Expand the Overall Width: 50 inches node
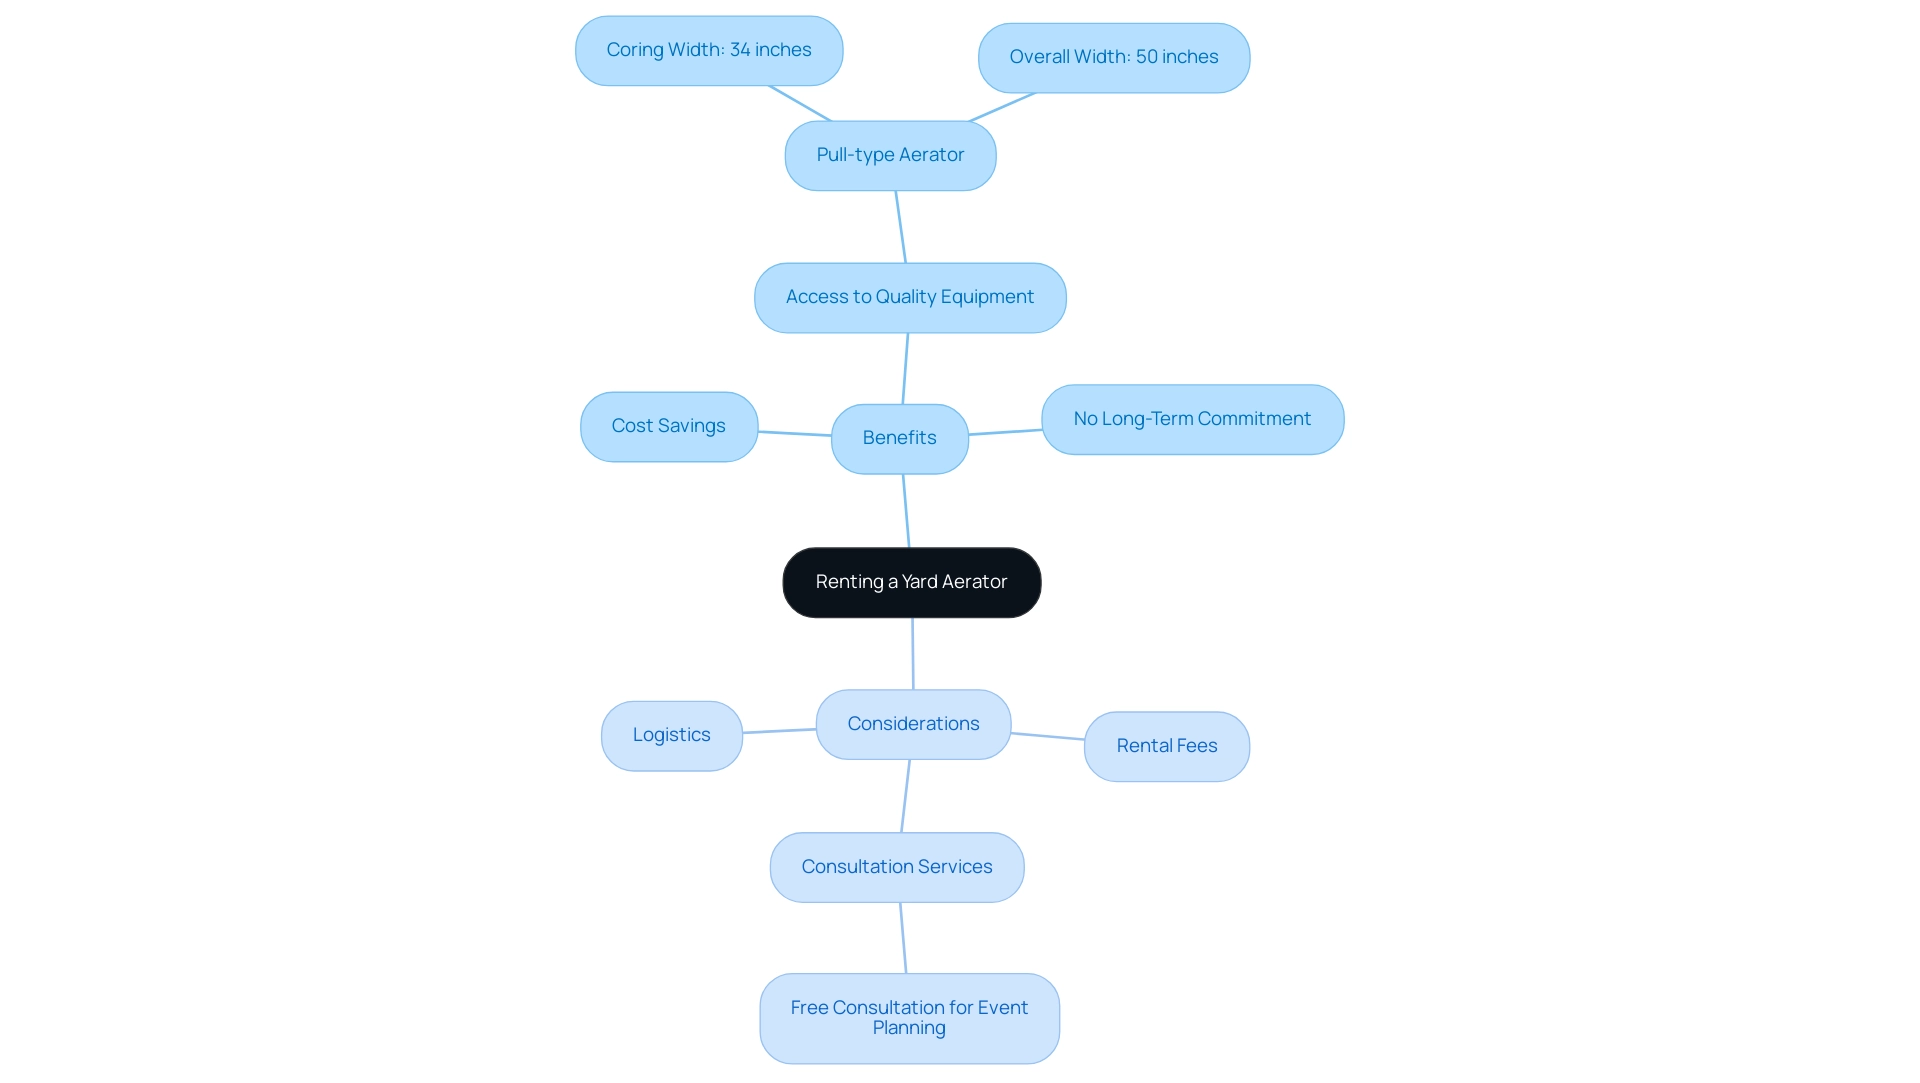Viewport: 1920px width, 1083px height. (x=1113, y=57)
